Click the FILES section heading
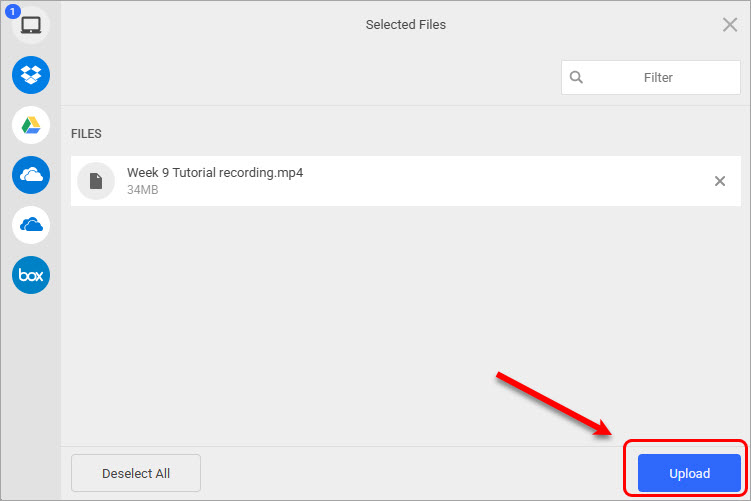751x501 pixels. click(x=86, y=134)
